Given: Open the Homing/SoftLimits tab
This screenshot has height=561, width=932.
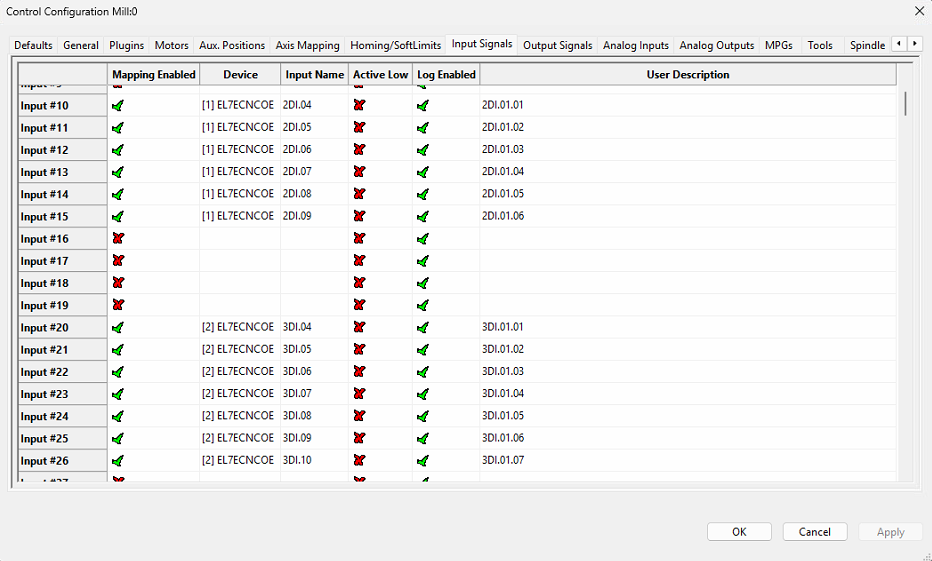Looking at the screenshot, I should 393,45.
